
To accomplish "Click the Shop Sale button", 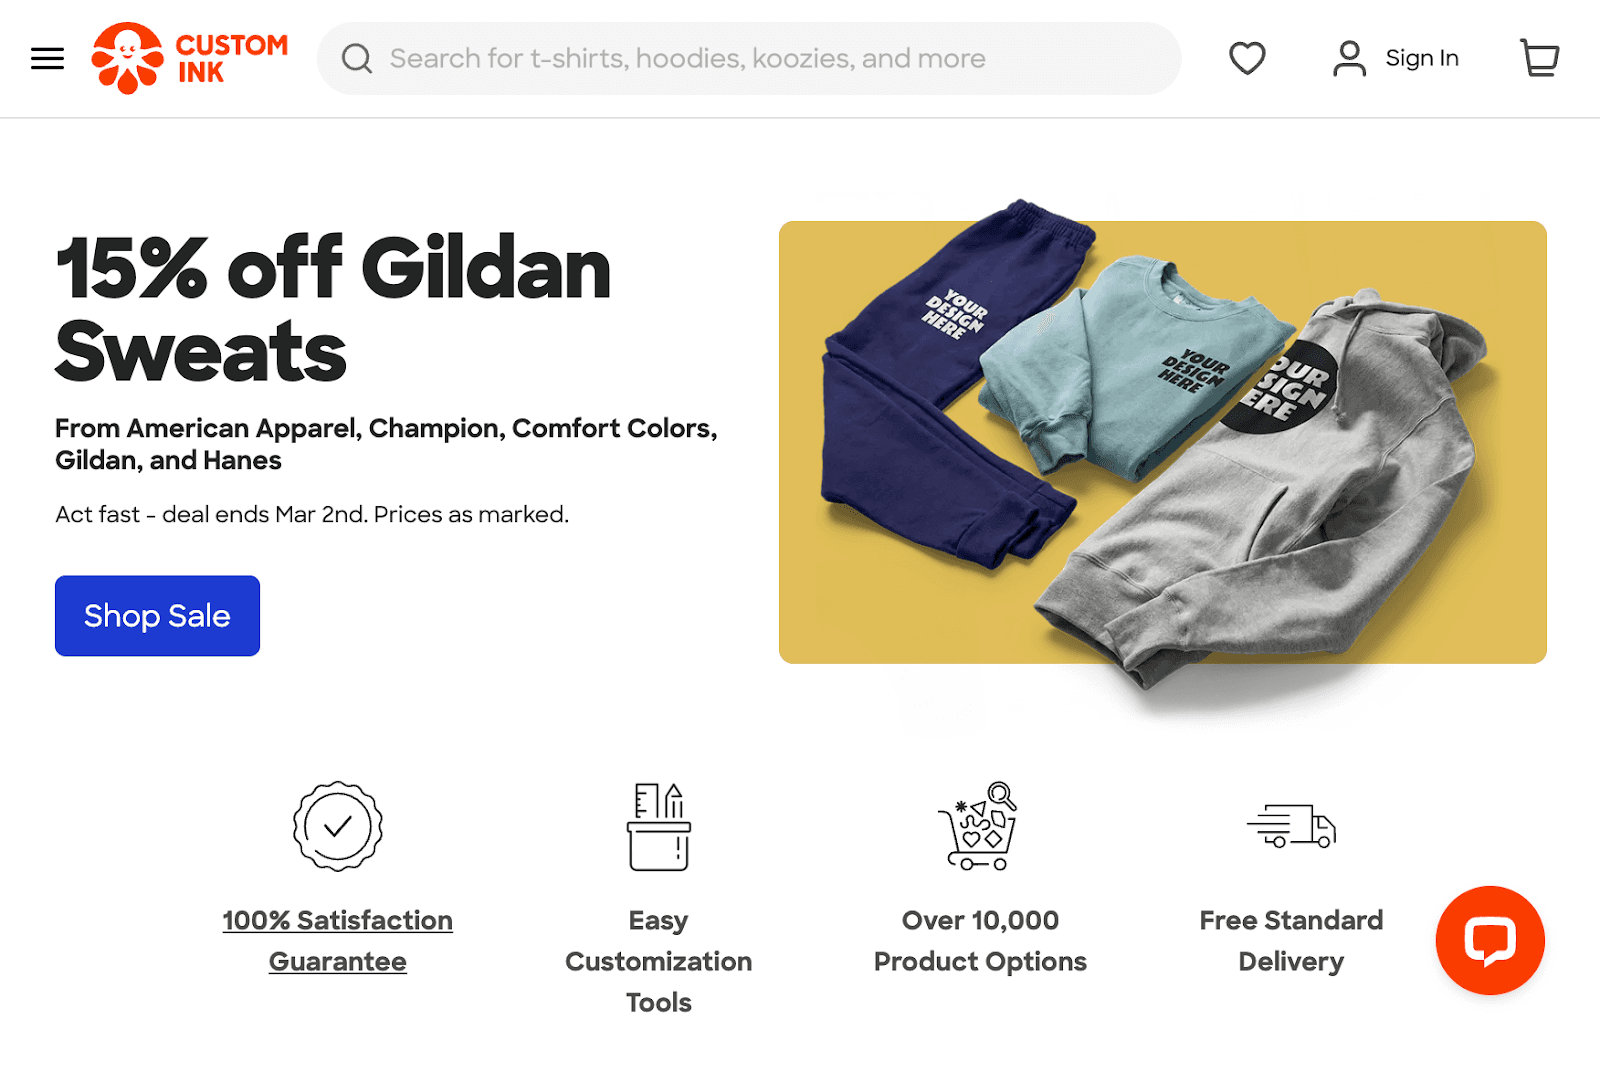I will coord(157,616).
